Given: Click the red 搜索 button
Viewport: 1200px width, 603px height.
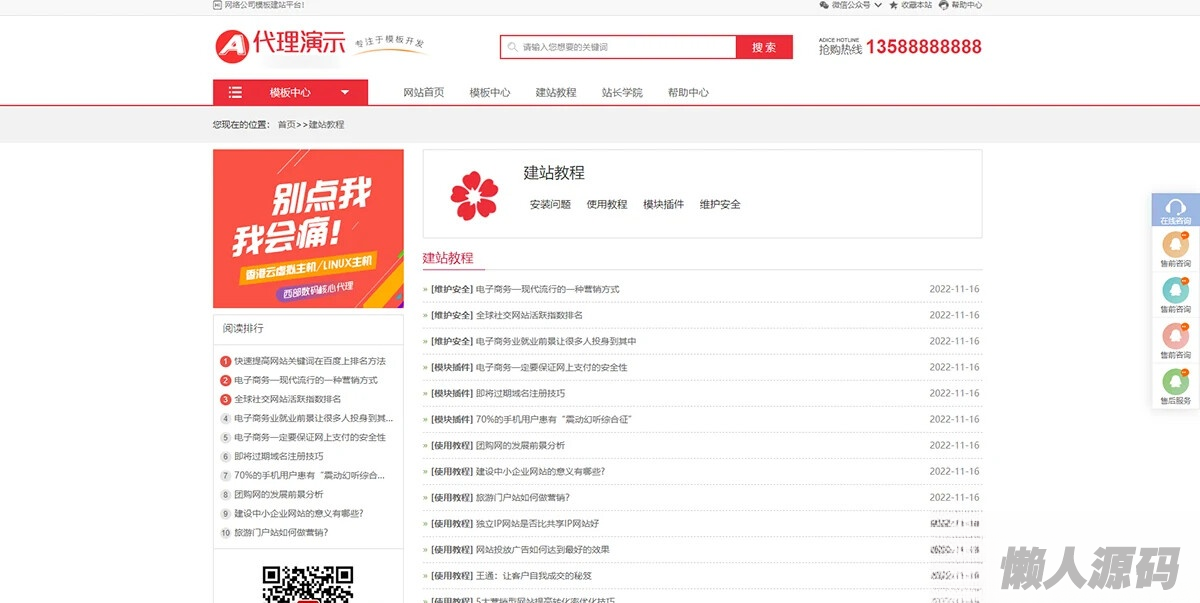Looking at the screenshot, I should (x=764, y=47).
